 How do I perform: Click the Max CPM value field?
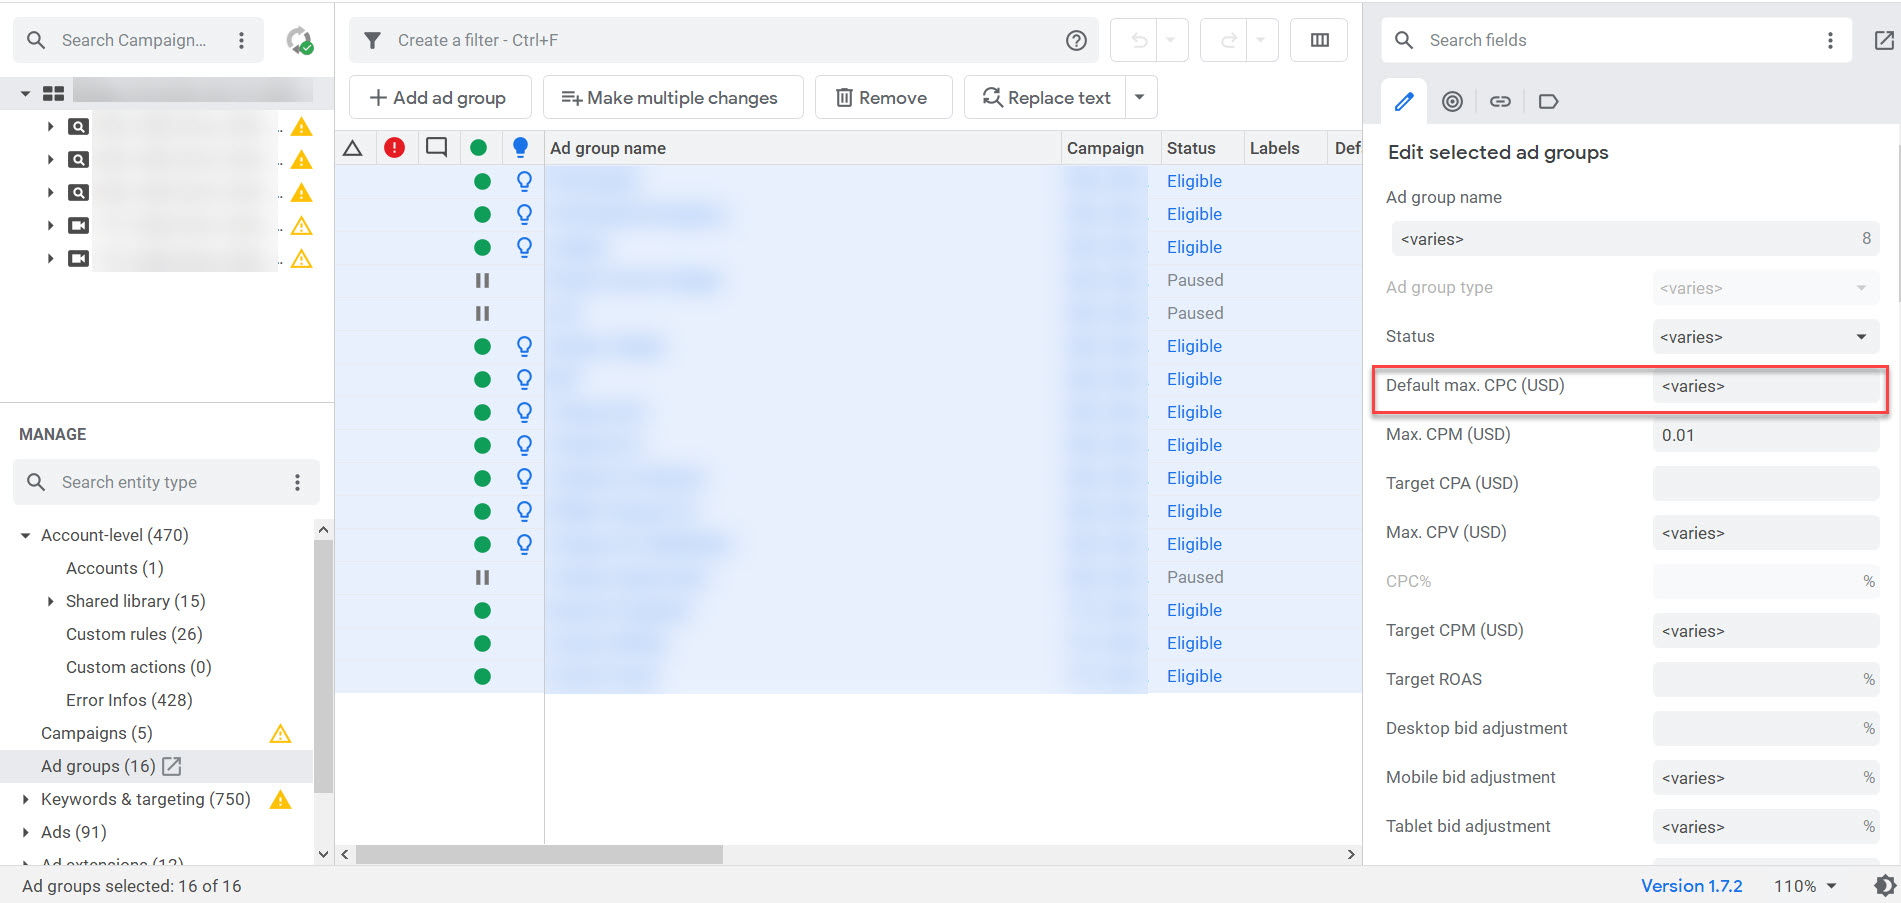point(1764,434)
